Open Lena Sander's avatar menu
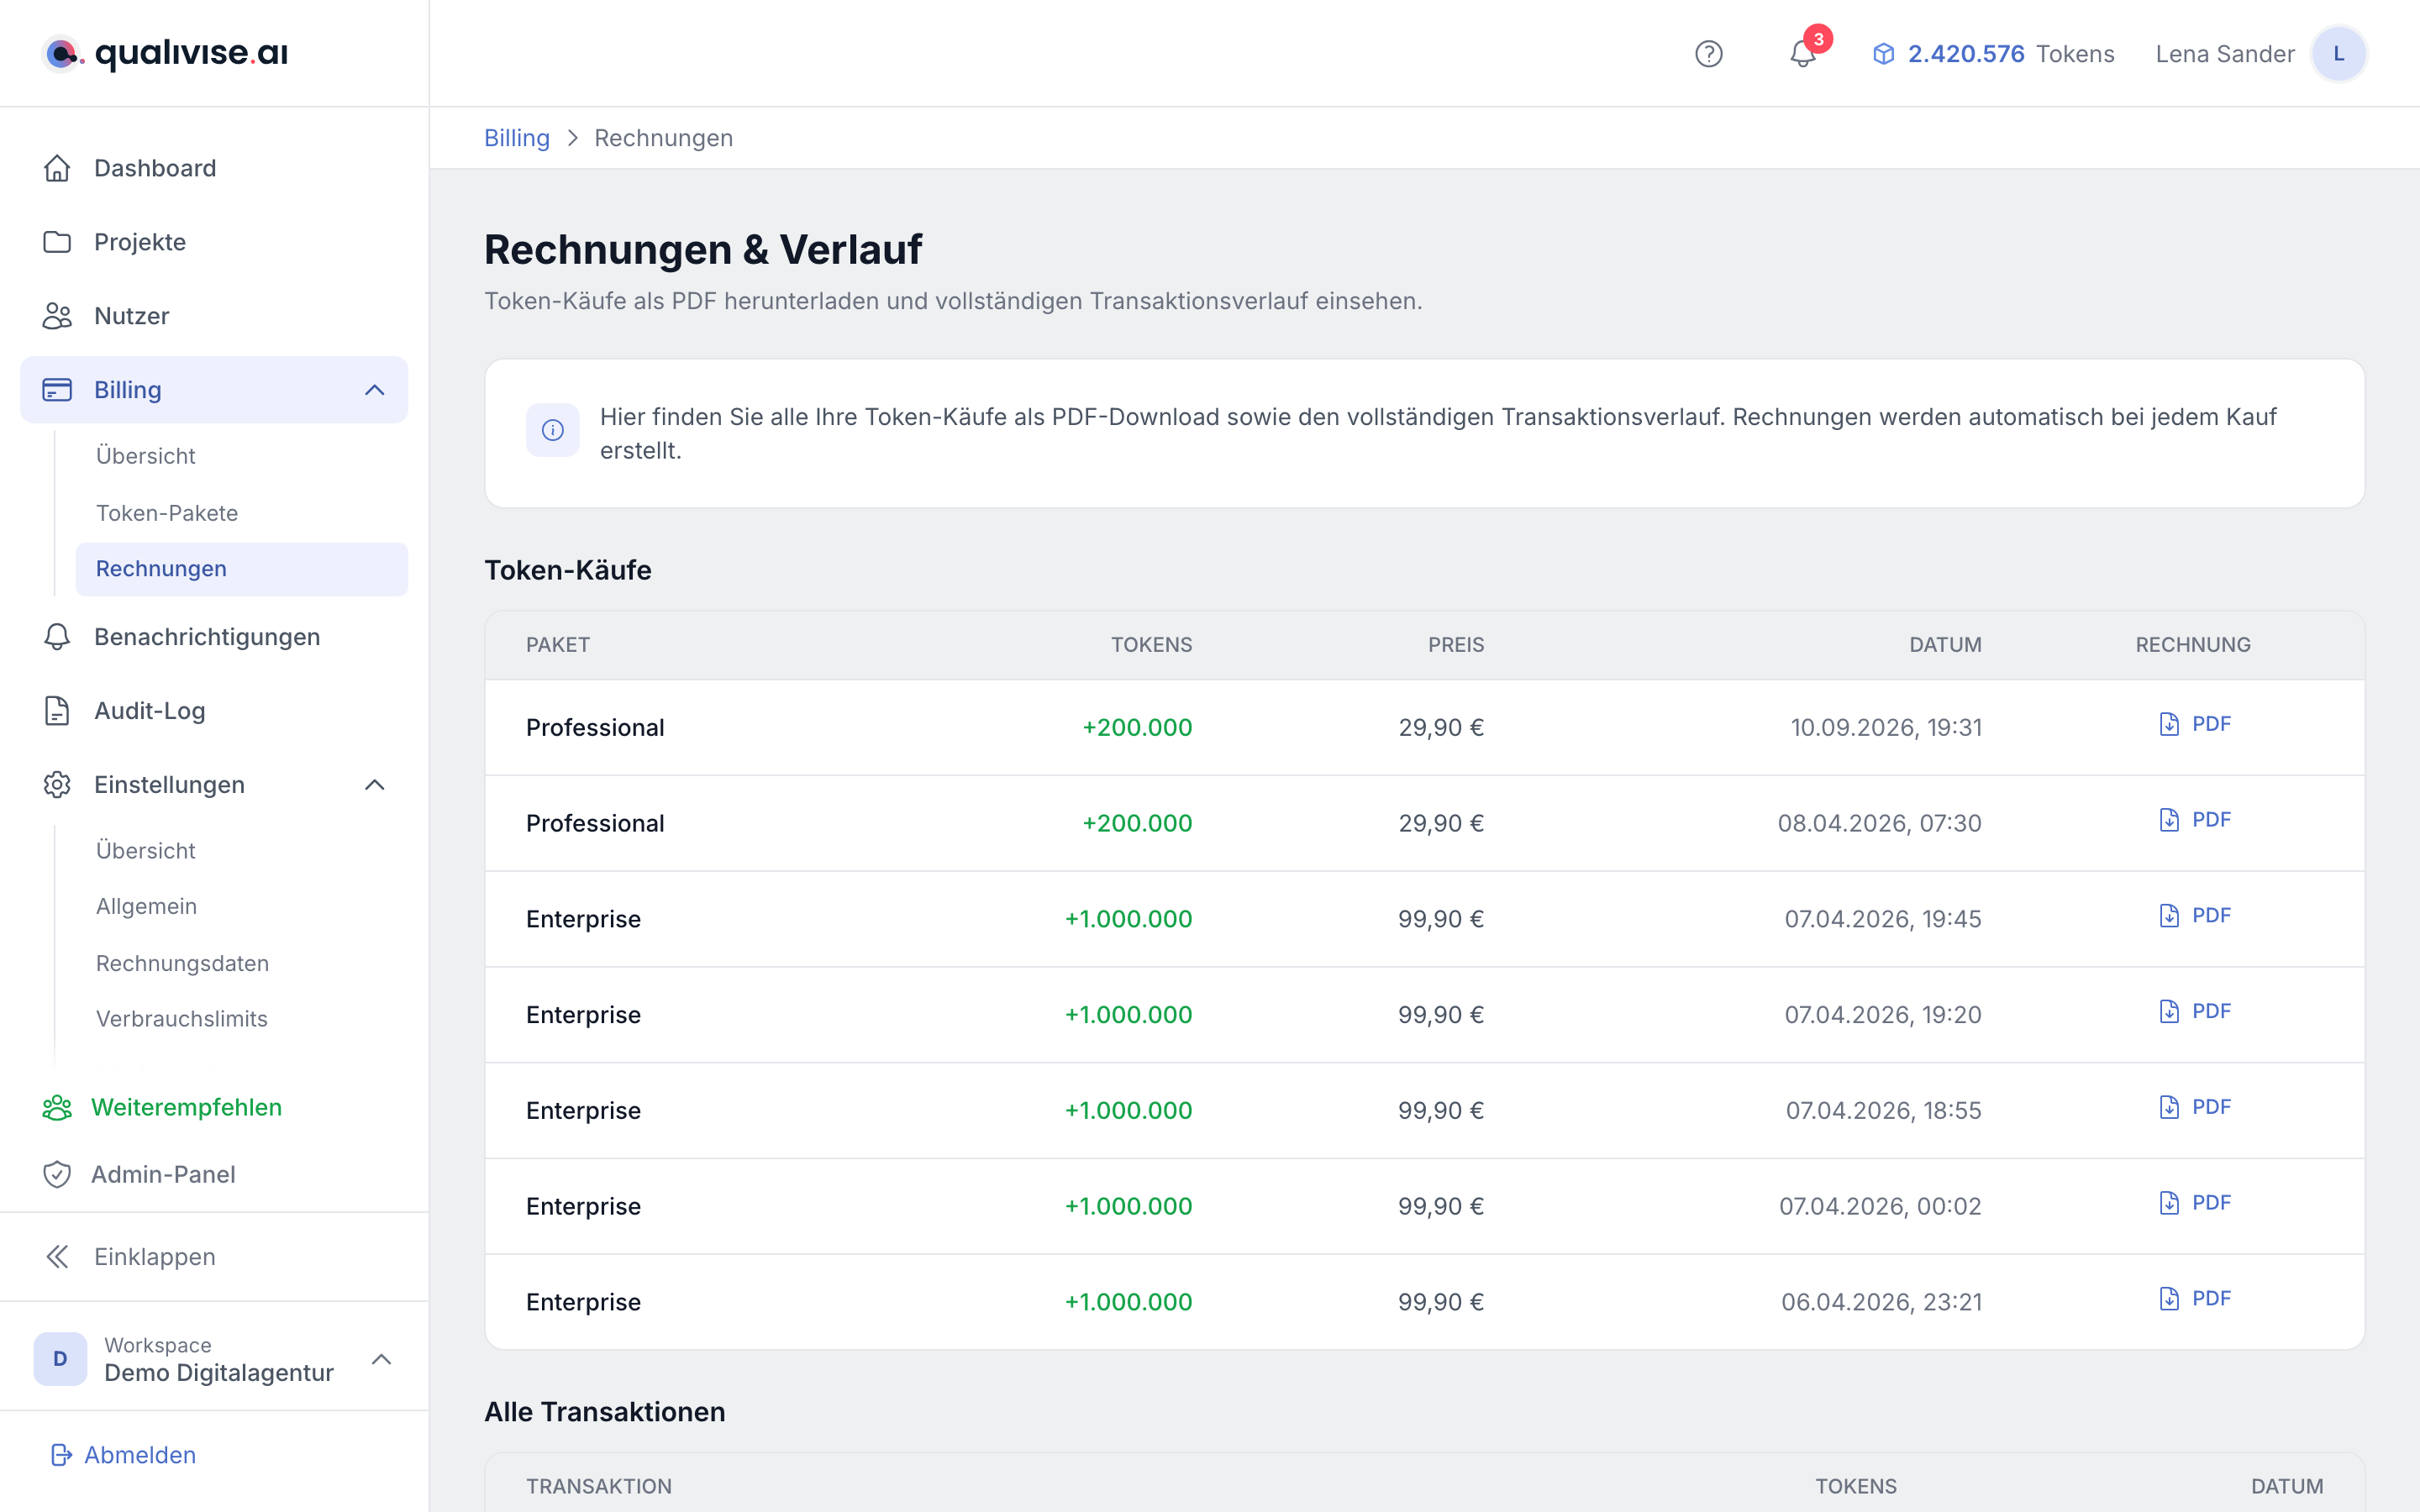This screenshot has height=1512, width=2420. tap(2338, 54)
